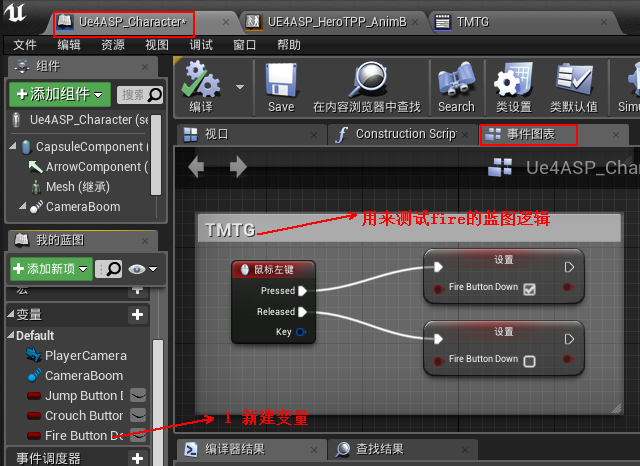Toggle Crouch Button variable visibility eye

[138, 415]
